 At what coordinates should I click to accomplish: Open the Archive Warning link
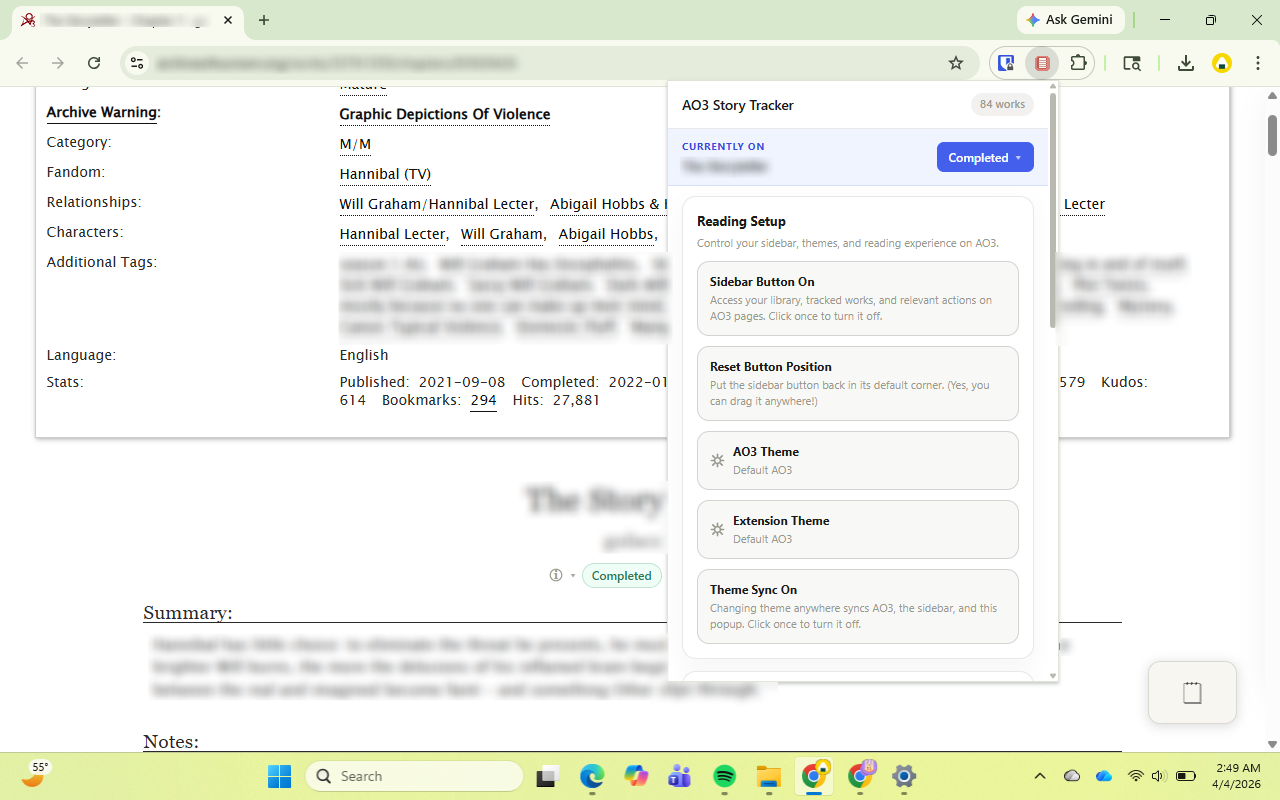pos(102,112)
